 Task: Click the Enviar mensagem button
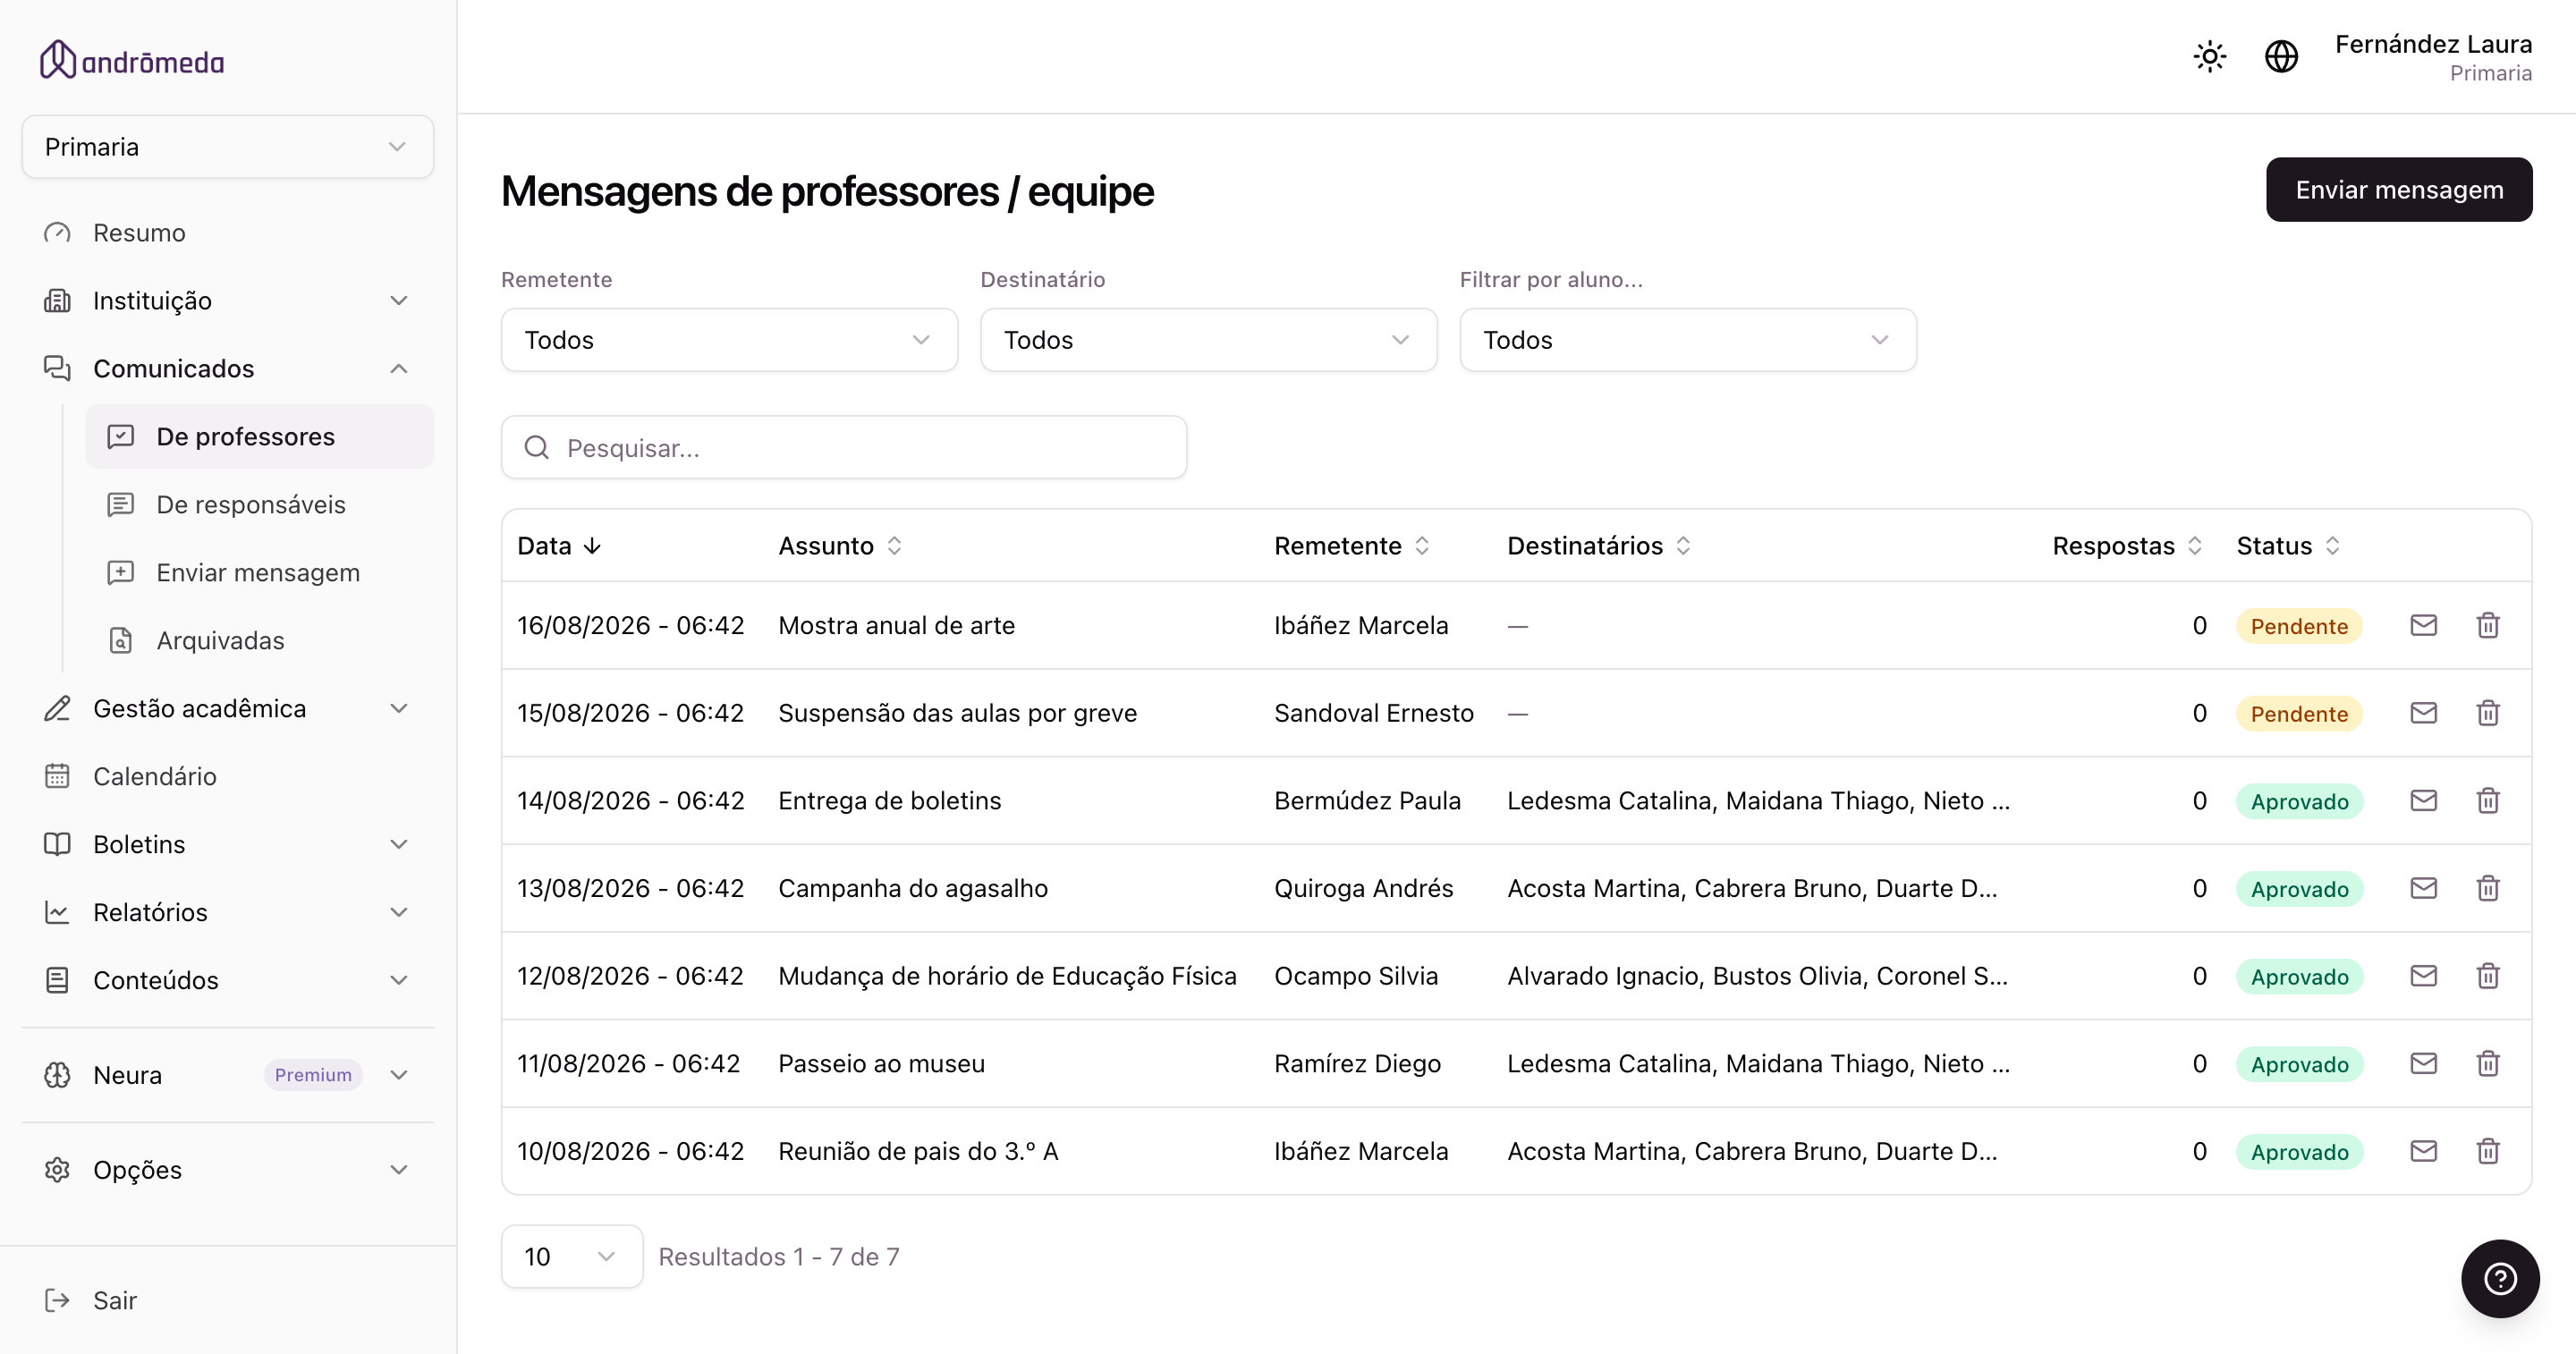2399,189
